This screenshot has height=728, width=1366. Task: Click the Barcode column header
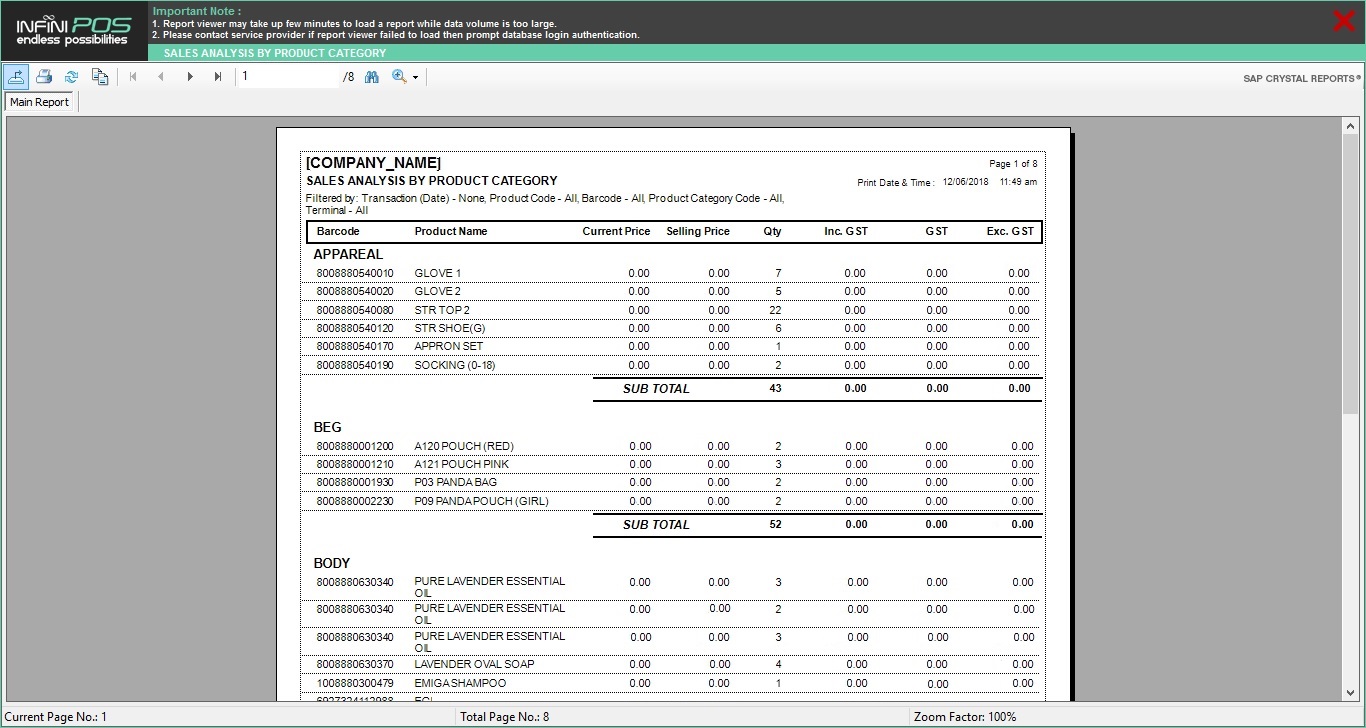(338, 231)
